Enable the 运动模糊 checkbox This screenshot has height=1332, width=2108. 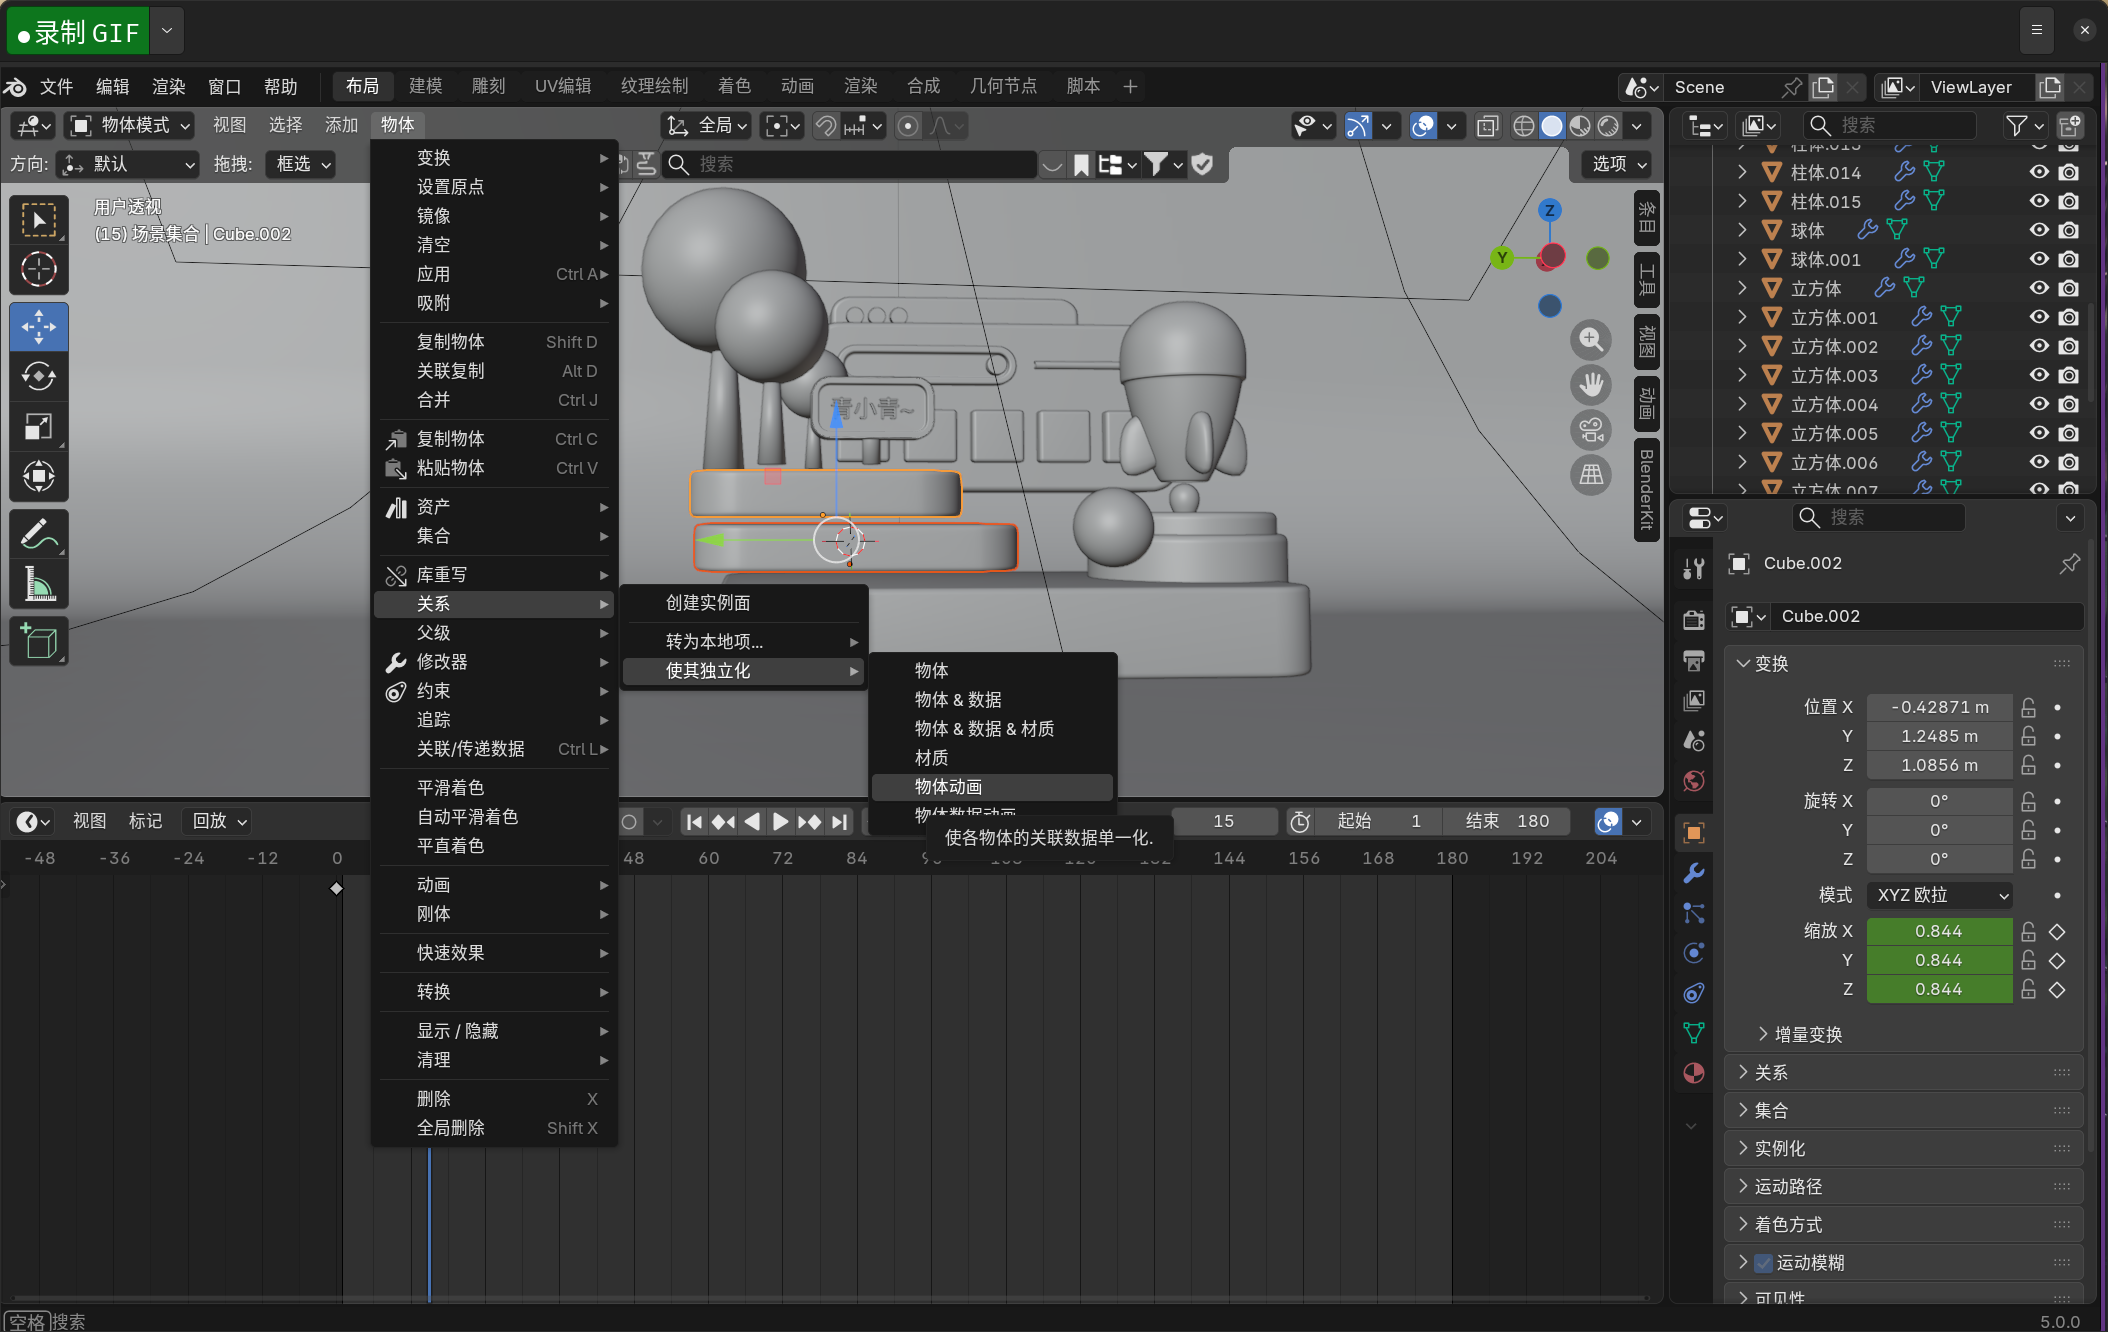(x=1764, y=1262)
